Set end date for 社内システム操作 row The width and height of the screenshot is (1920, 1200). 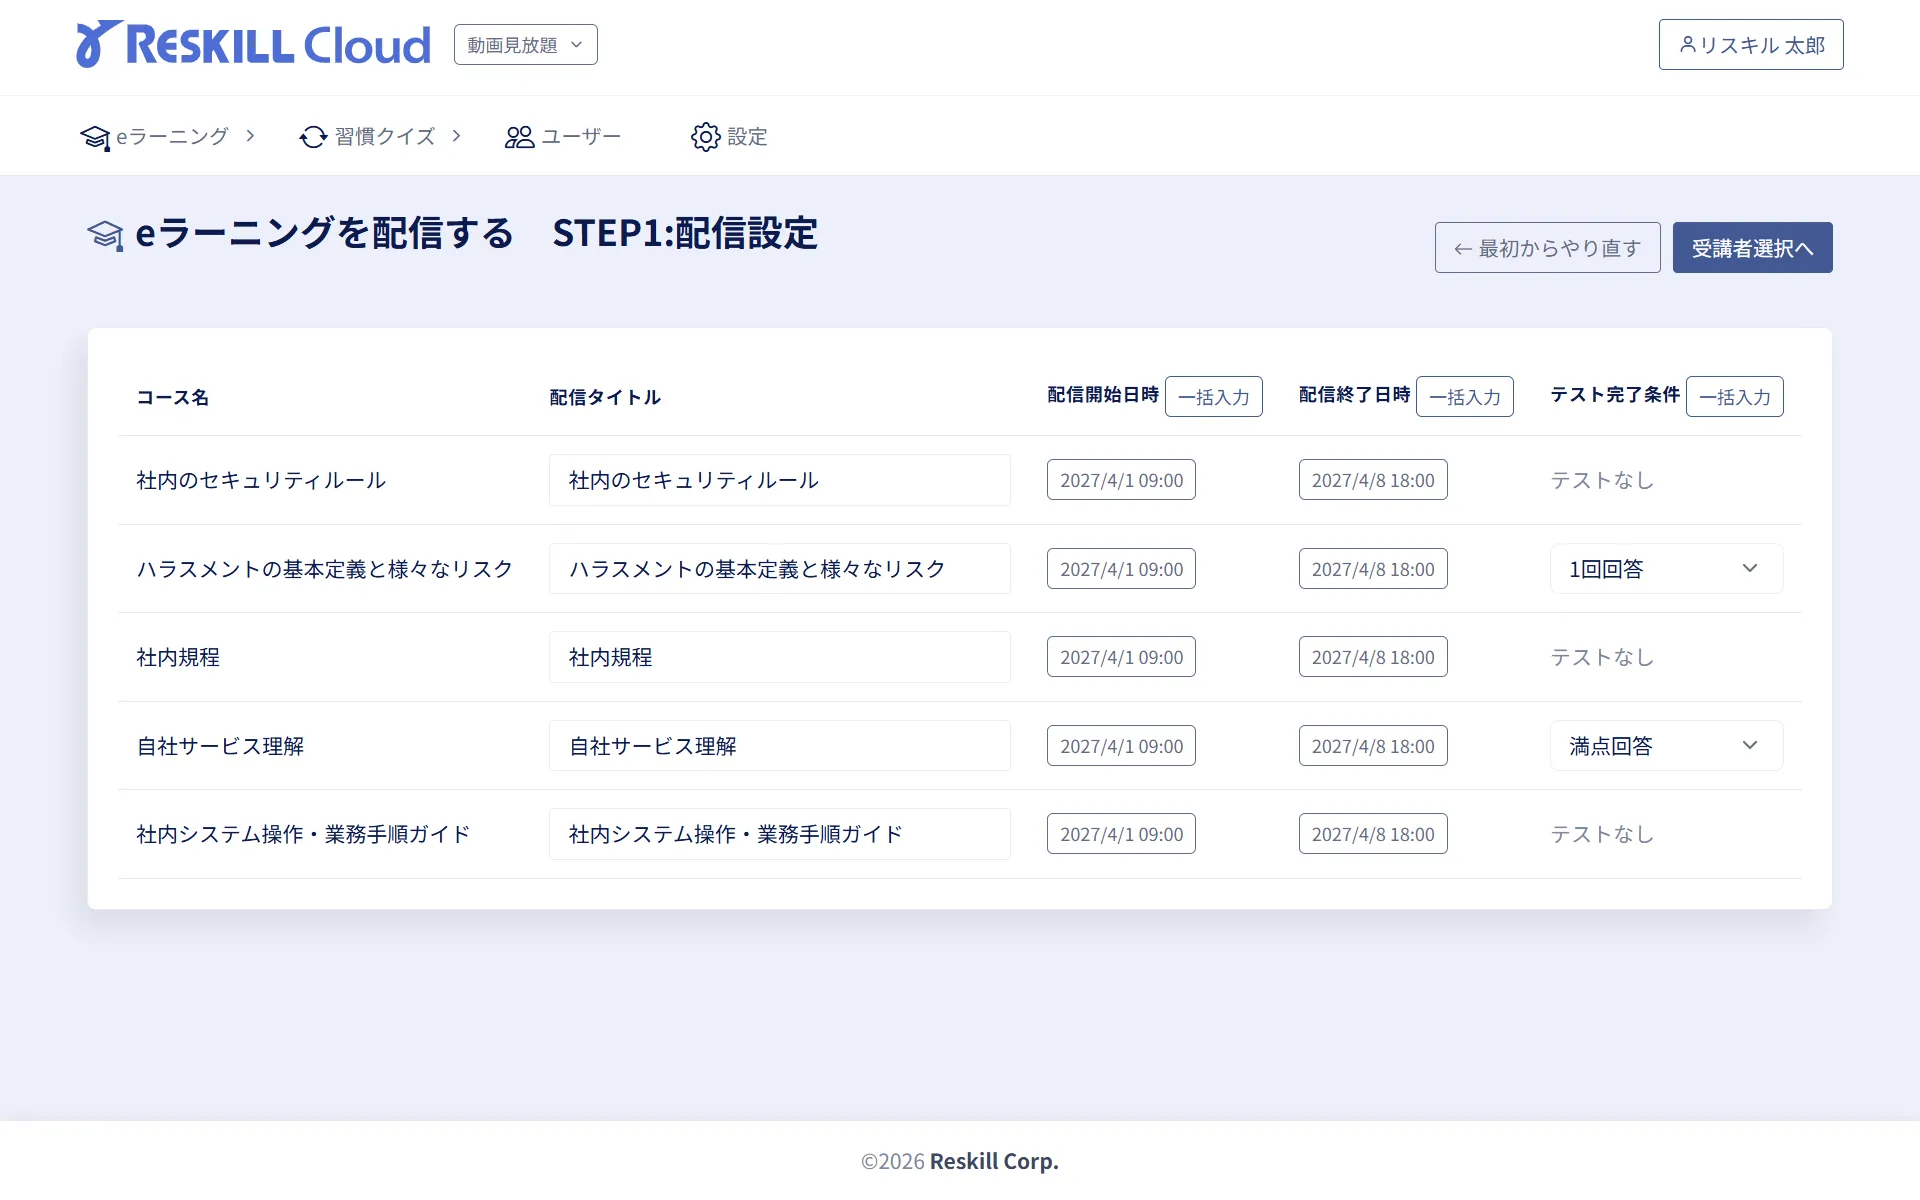1373,834
